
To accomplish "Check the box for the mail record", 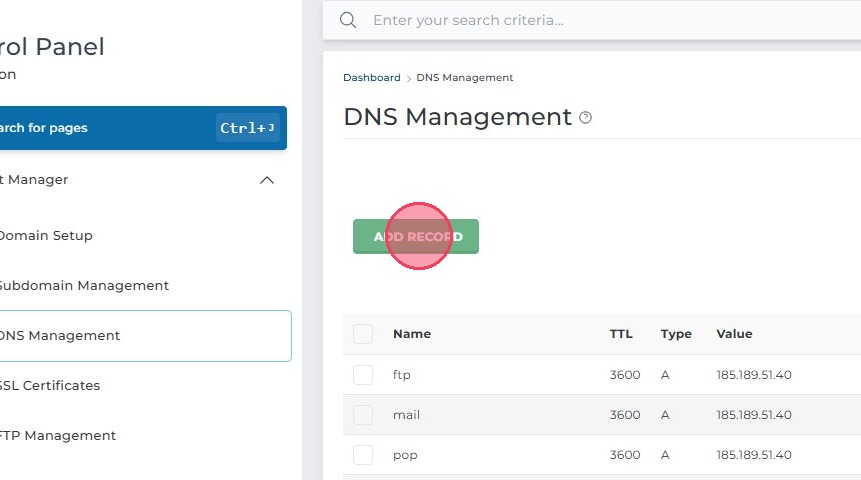I will pyautogui.click(x=363, y=415).
